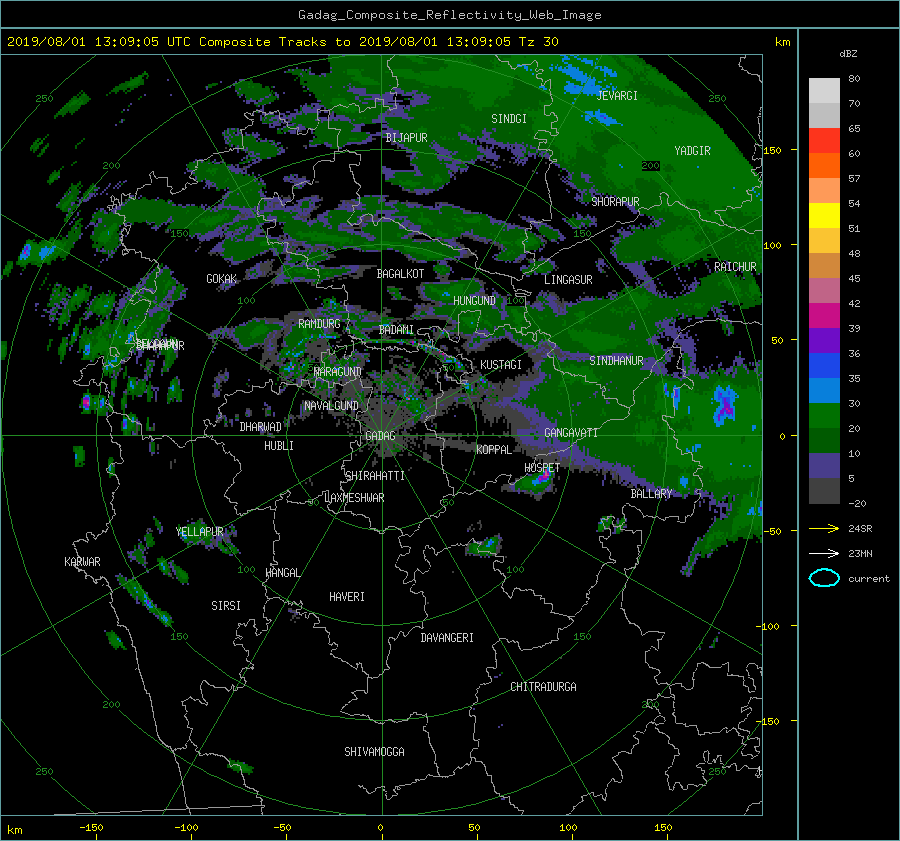Click the SHIVAMOGGA city label
The image size is (900, 841).
(374, 752)
